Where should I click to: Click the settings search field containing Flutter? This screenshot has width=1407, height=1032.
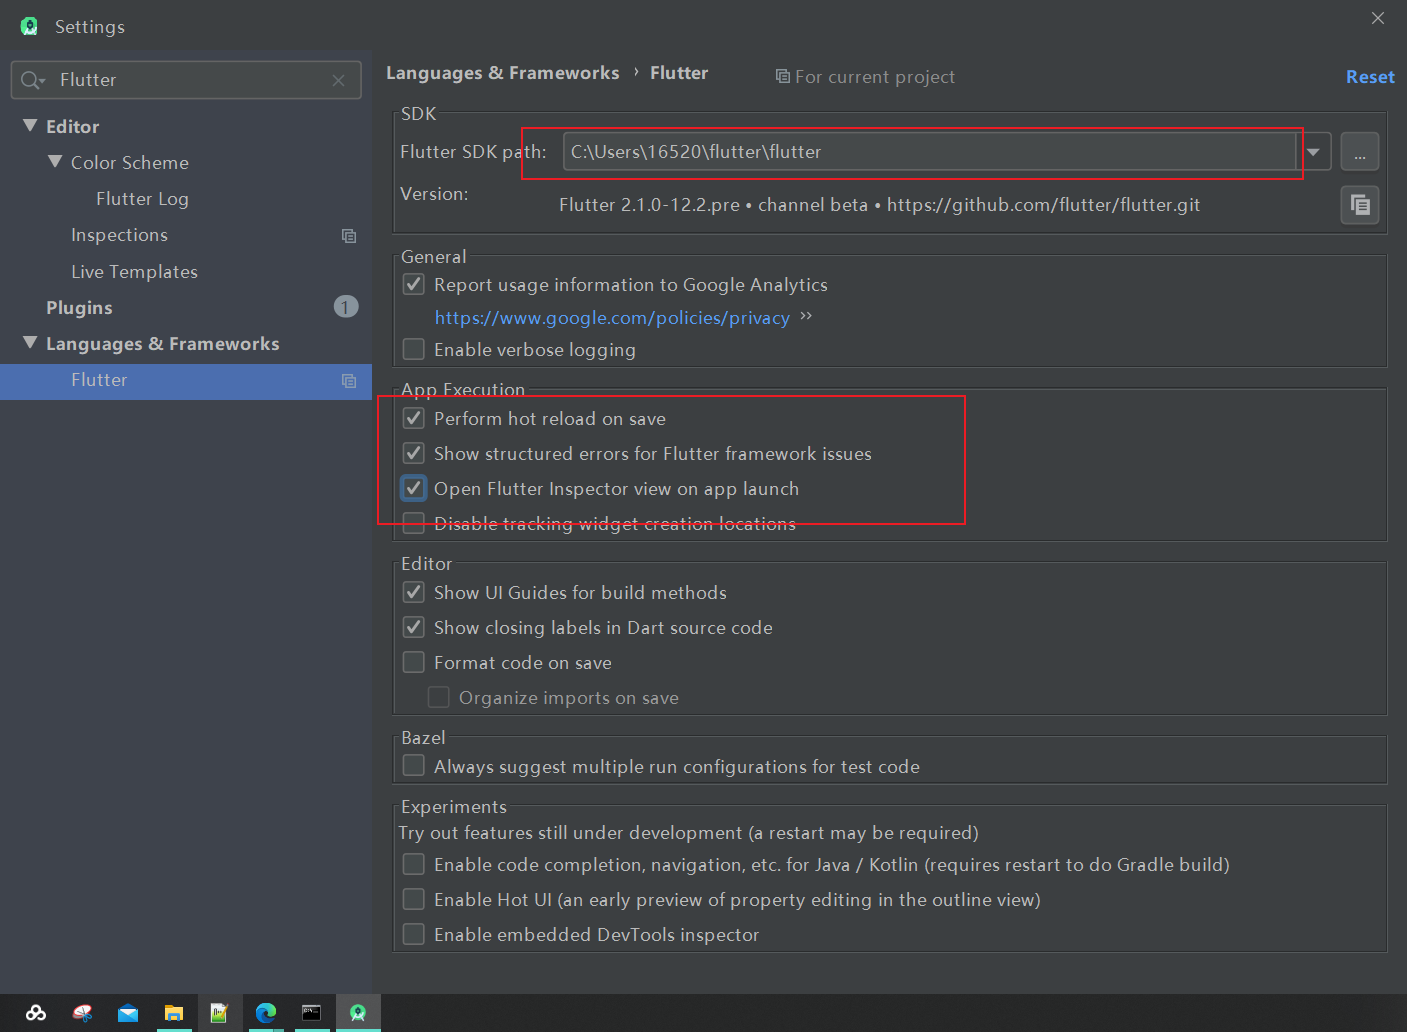click(x=186, y=80)
